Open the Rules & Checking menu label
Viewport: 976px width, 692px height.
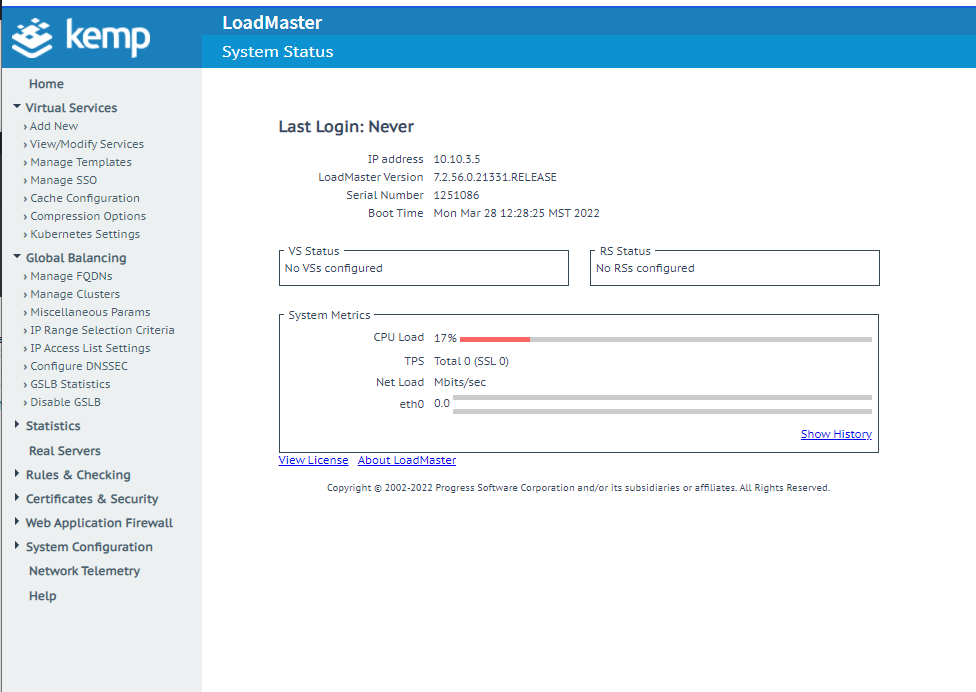click(x=78, y=475)
